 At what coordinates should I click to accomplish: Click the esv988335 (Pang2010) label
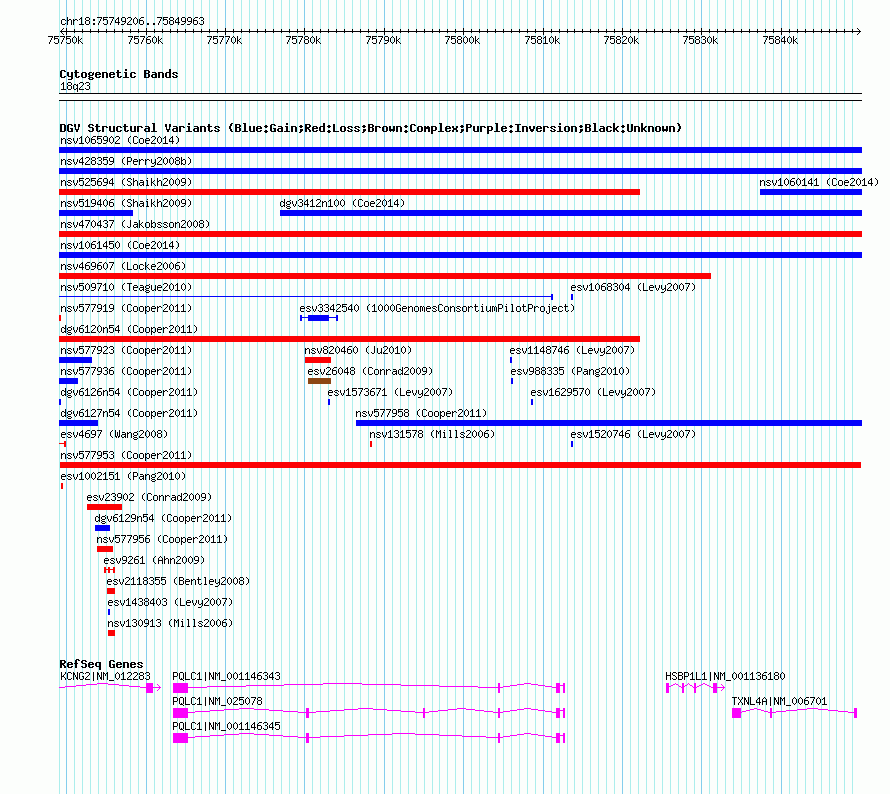(570, 371)
